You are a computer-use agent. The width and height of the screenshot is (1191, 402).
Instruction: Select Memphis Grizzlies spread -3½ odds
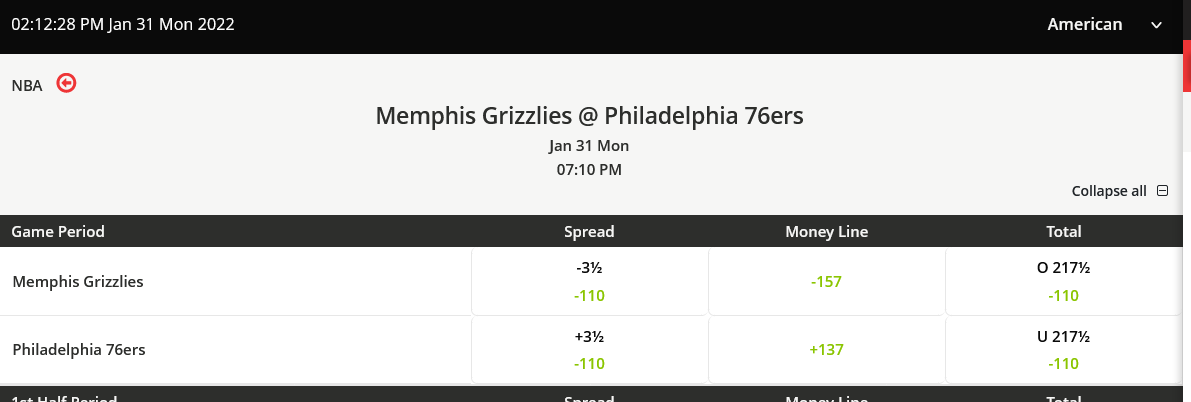pos(589,282)
